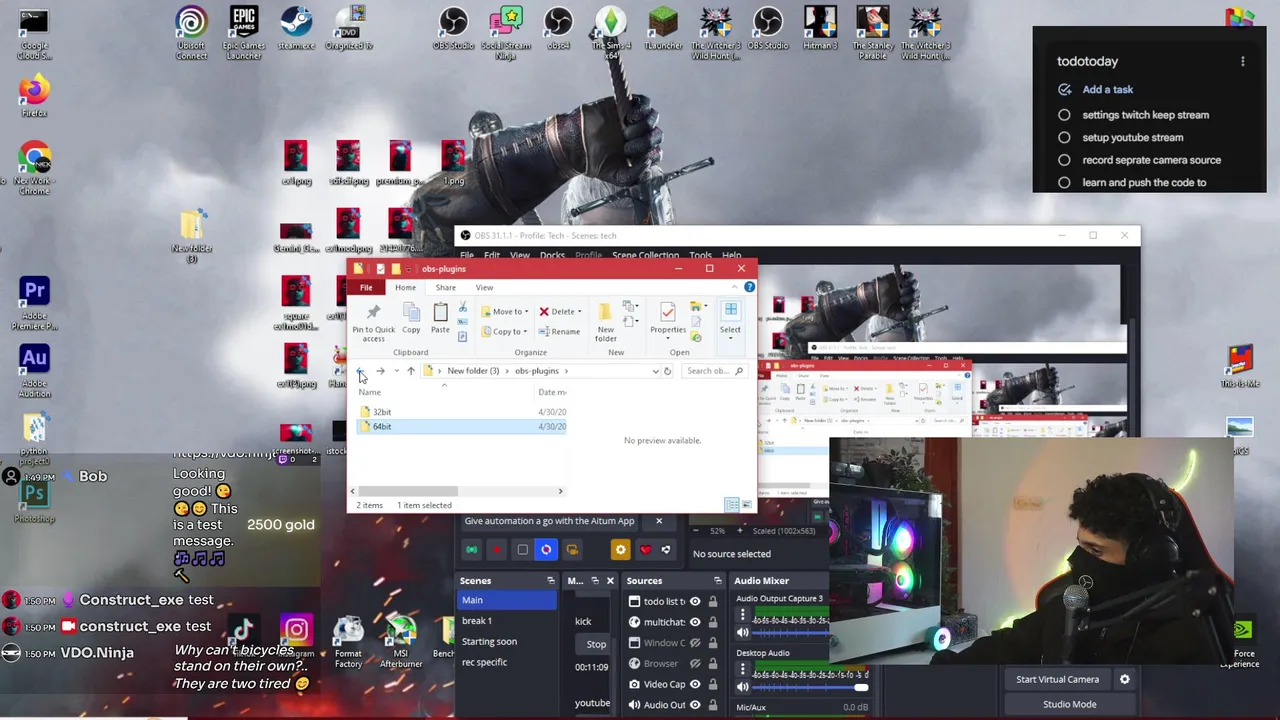Click the Copy icon in Explorer ribbon

[411, 320]
